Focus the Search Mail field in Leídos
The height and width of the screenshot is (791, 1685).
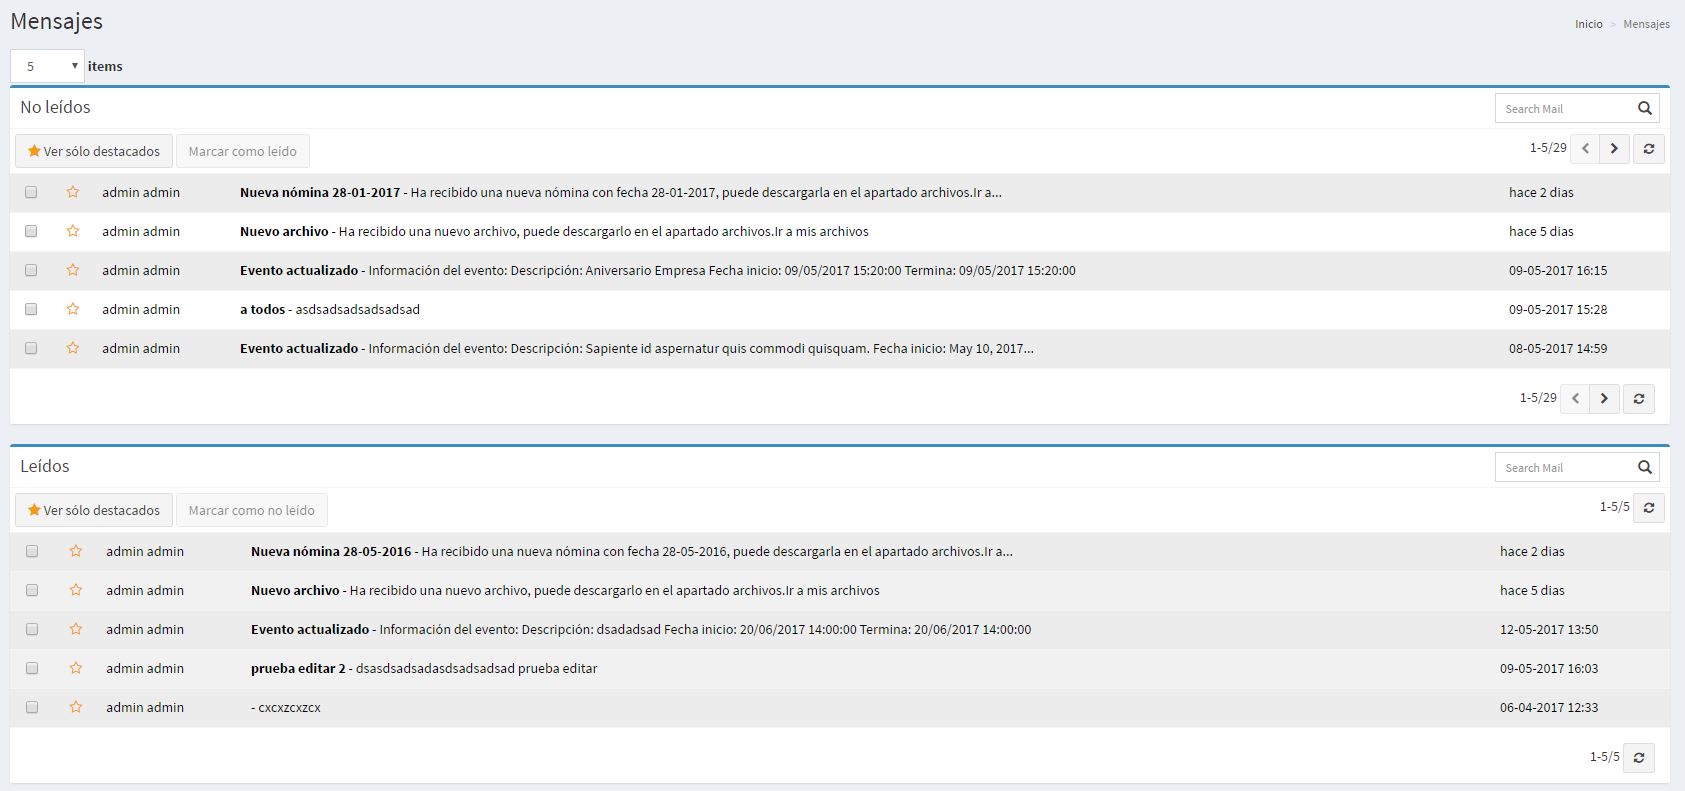(x=1563, y=467)
